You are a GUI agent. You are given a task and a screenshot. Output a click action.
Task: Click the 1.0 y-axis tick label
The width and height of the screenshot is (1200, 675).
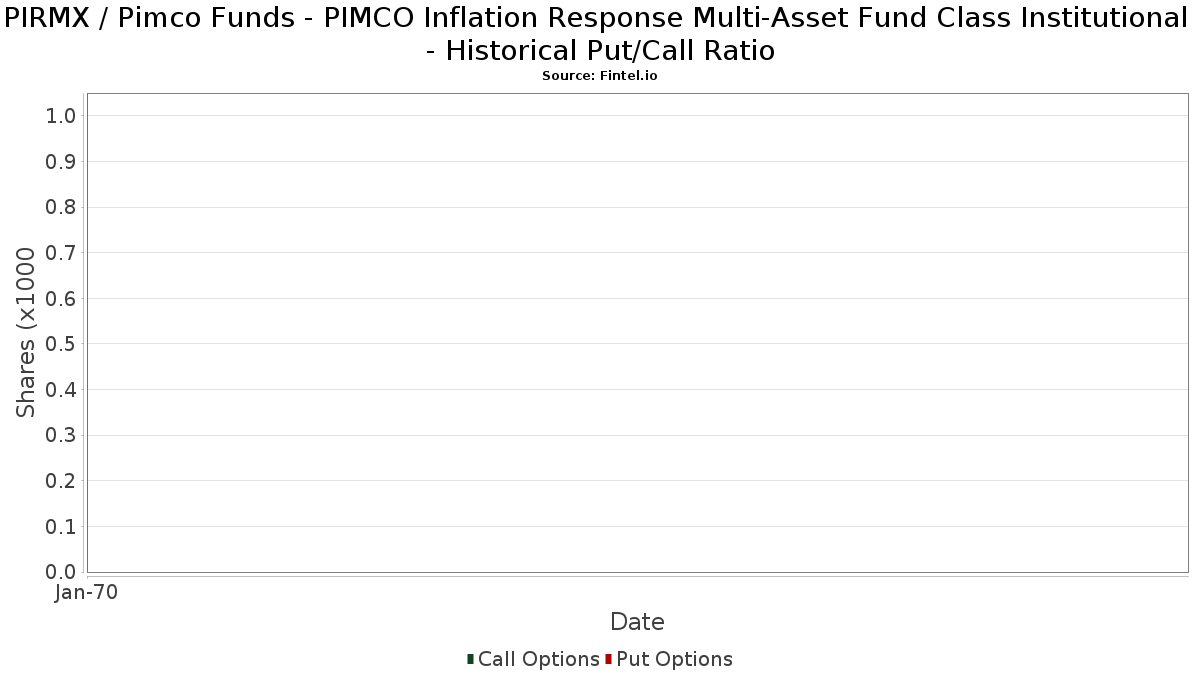61,116
